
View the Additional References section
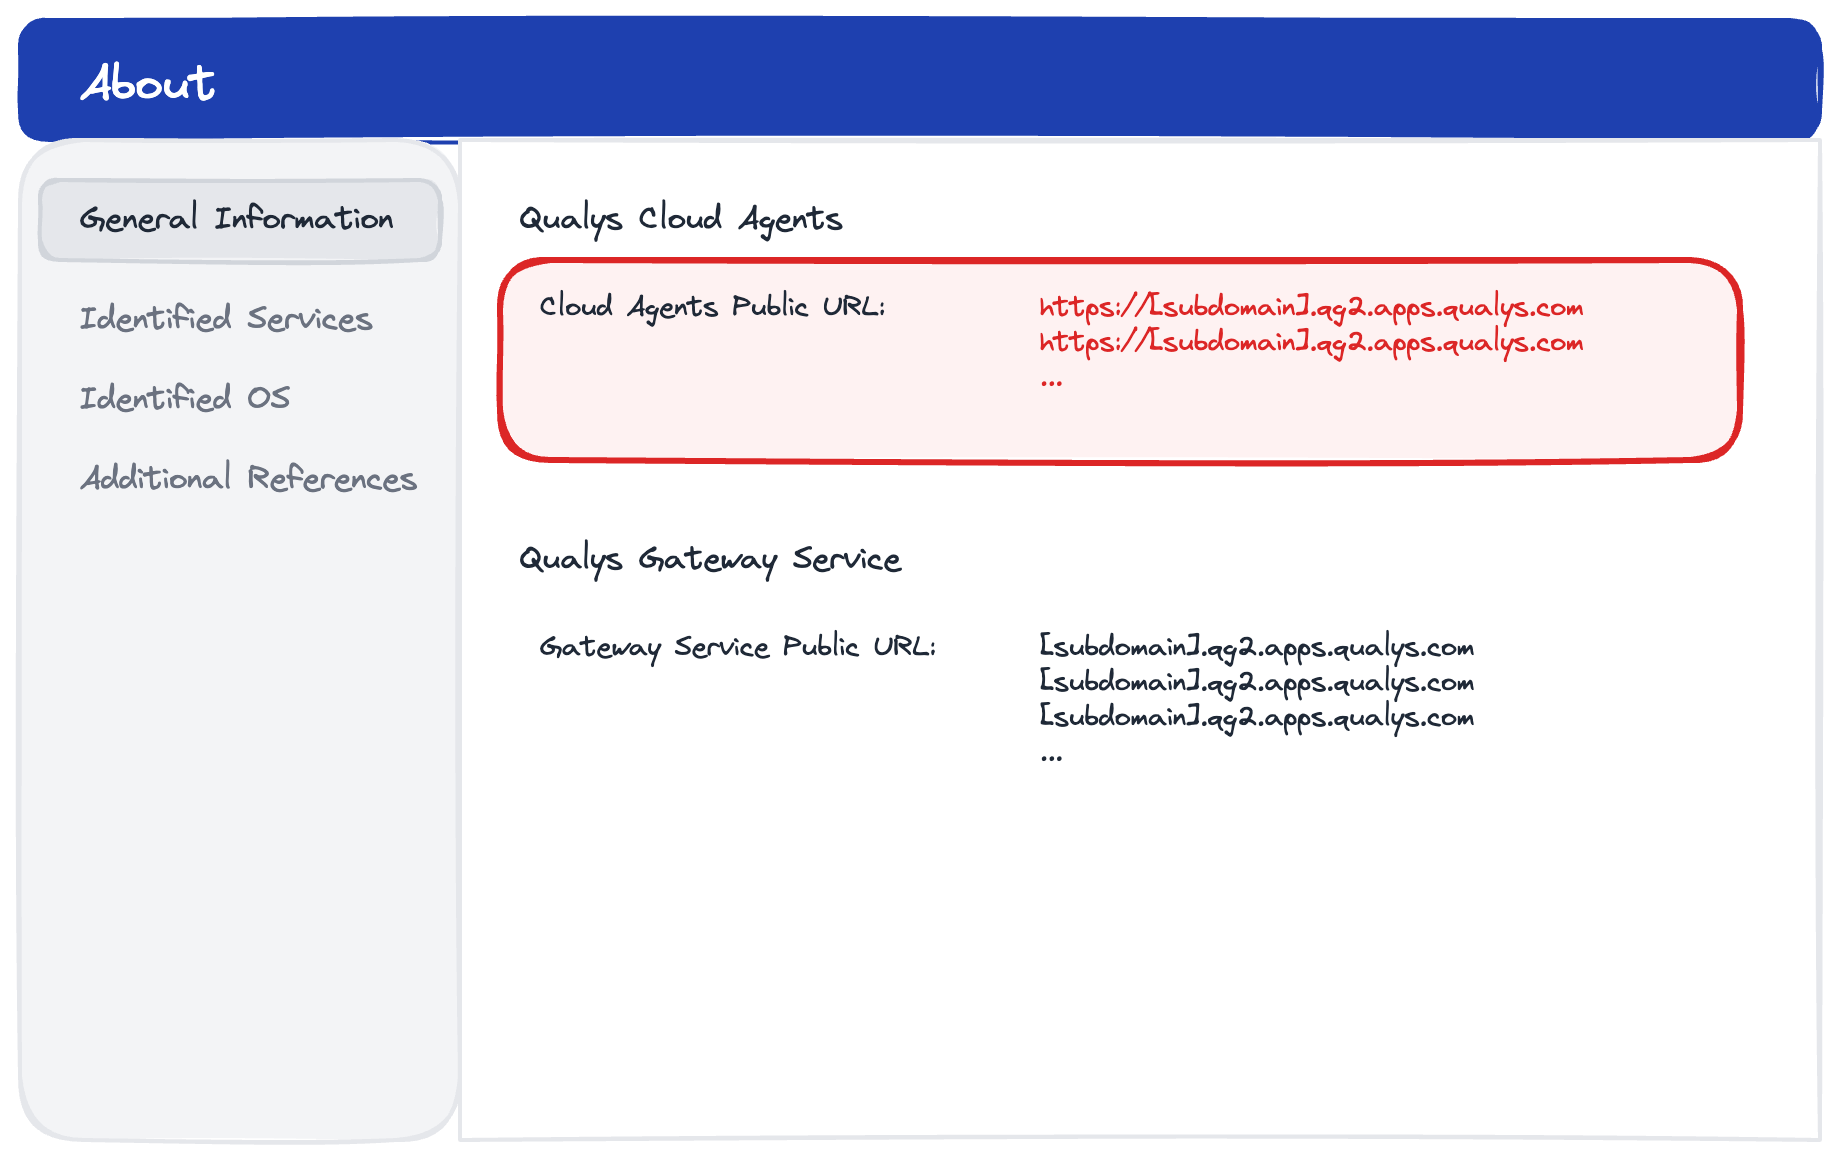pos(249,480)
